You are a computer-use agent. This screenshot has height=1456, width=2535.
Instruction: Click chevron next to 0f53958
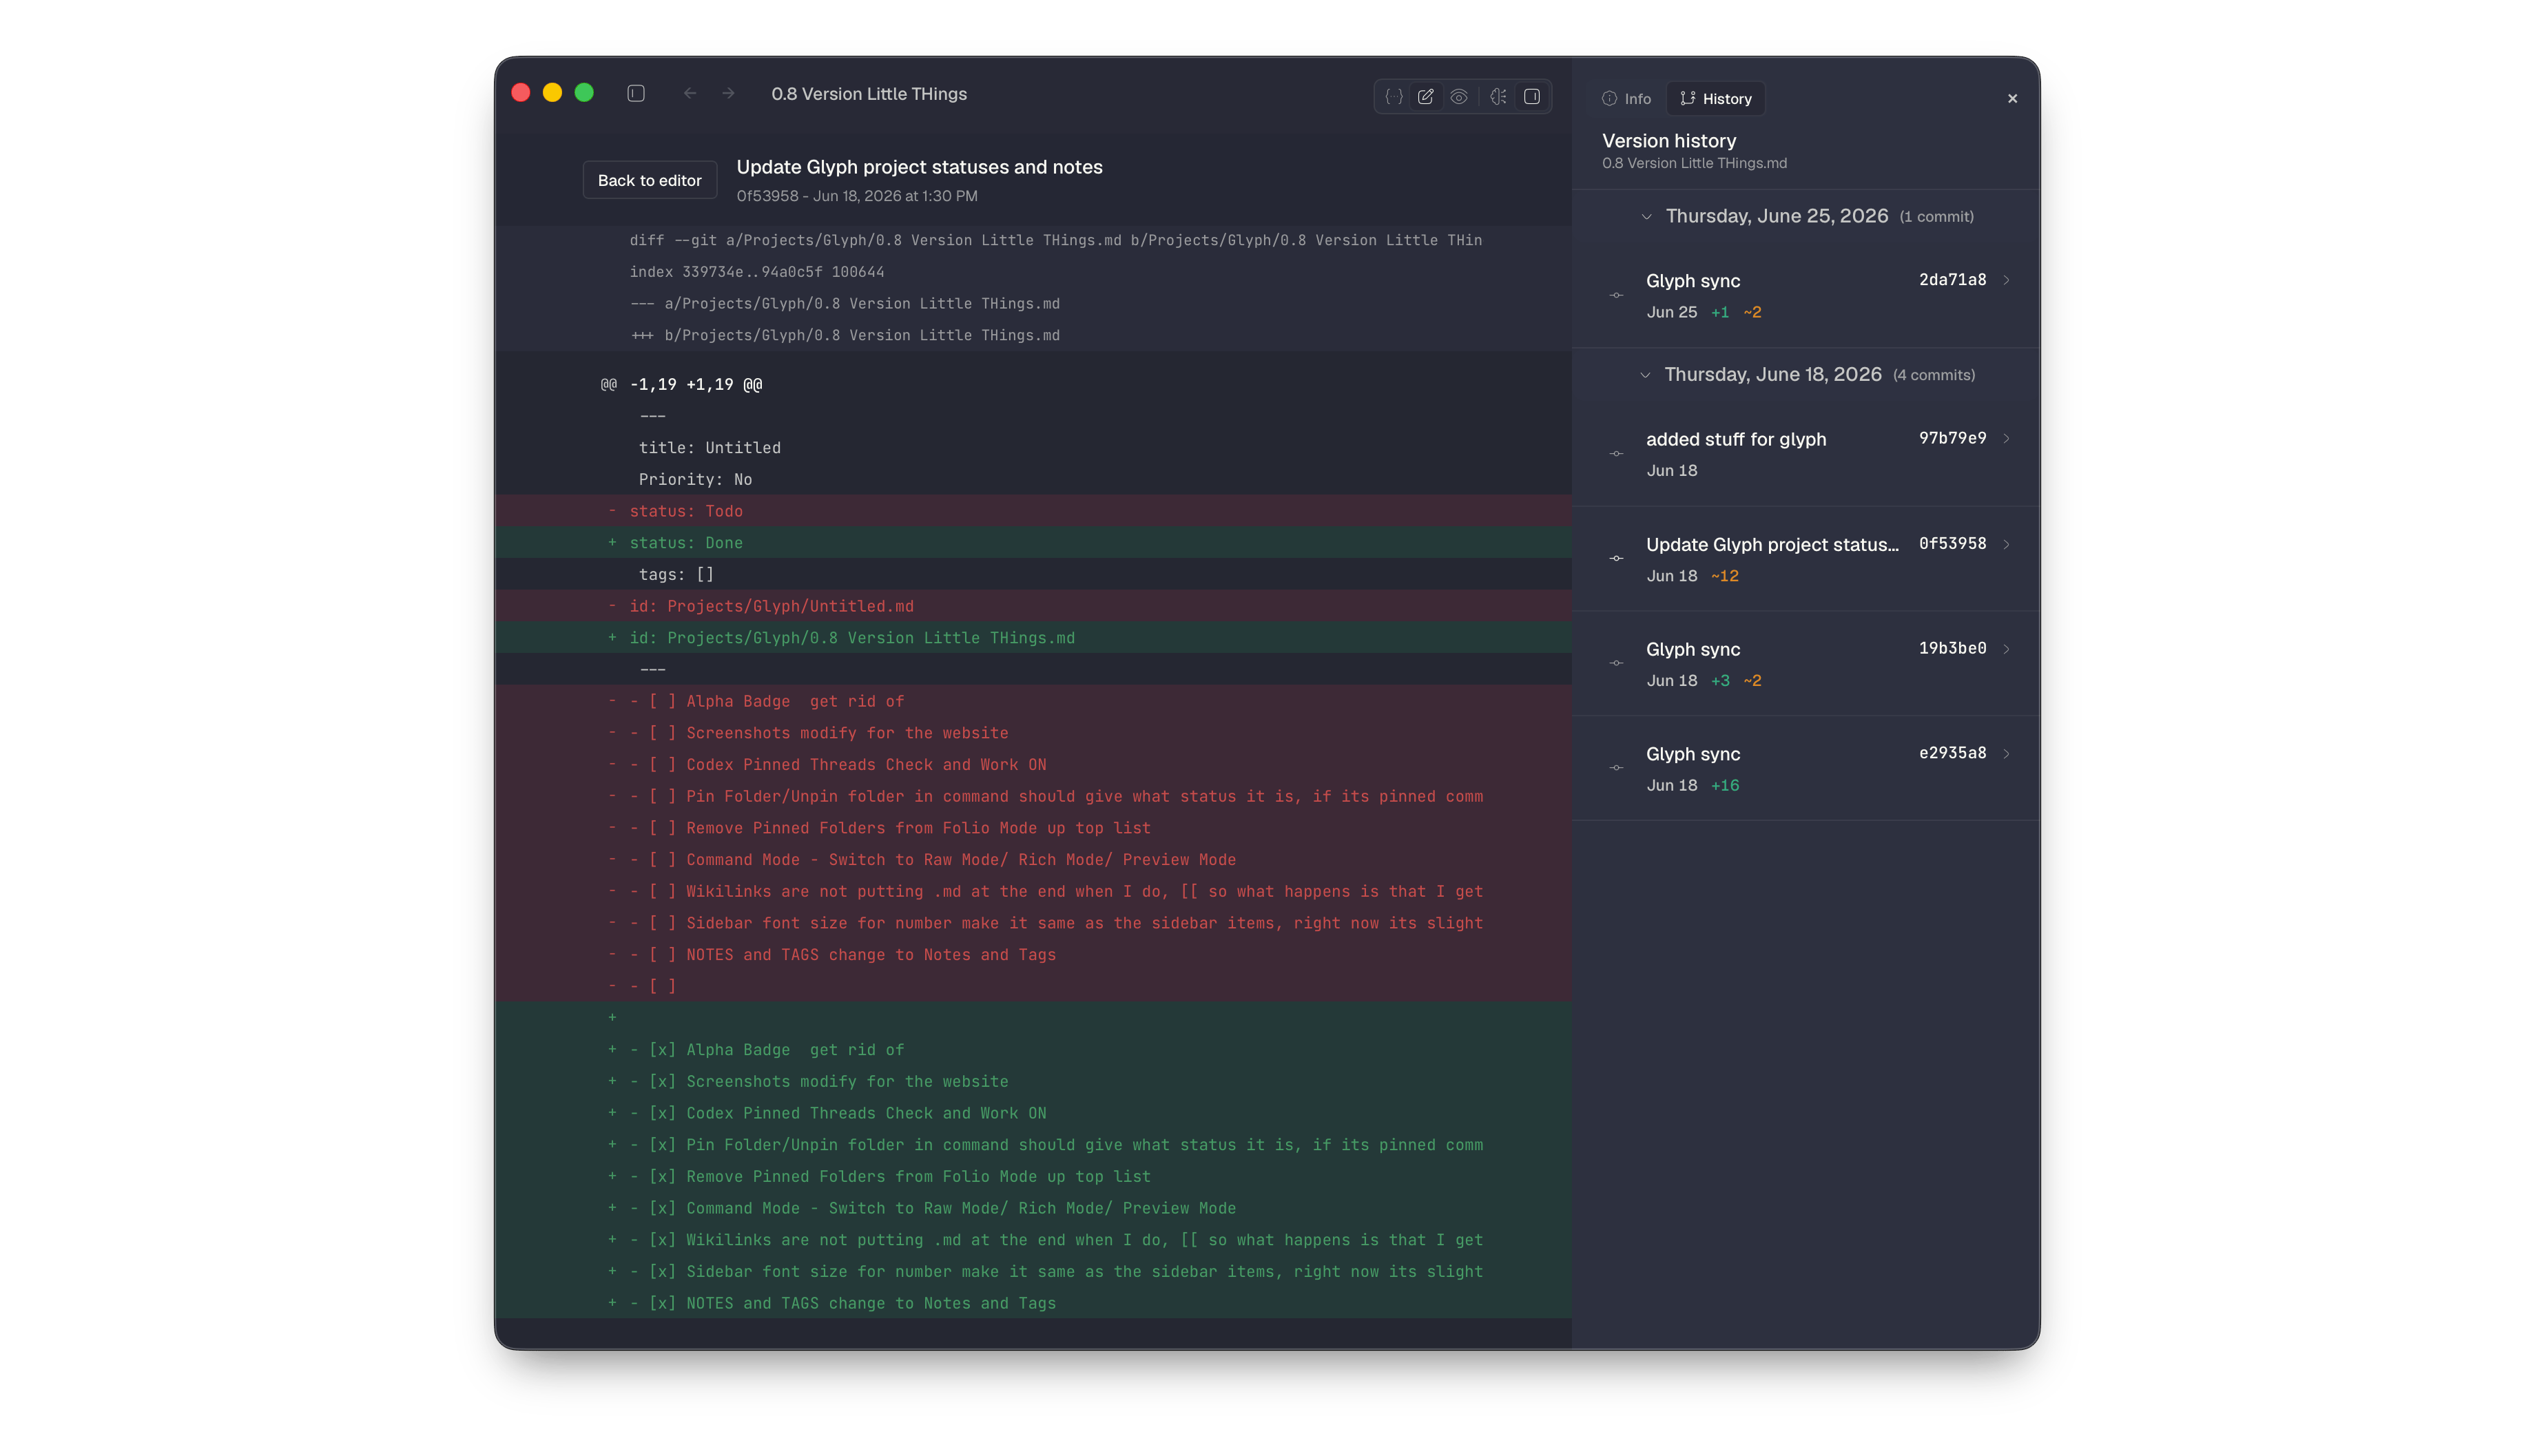coord(2007,544)
